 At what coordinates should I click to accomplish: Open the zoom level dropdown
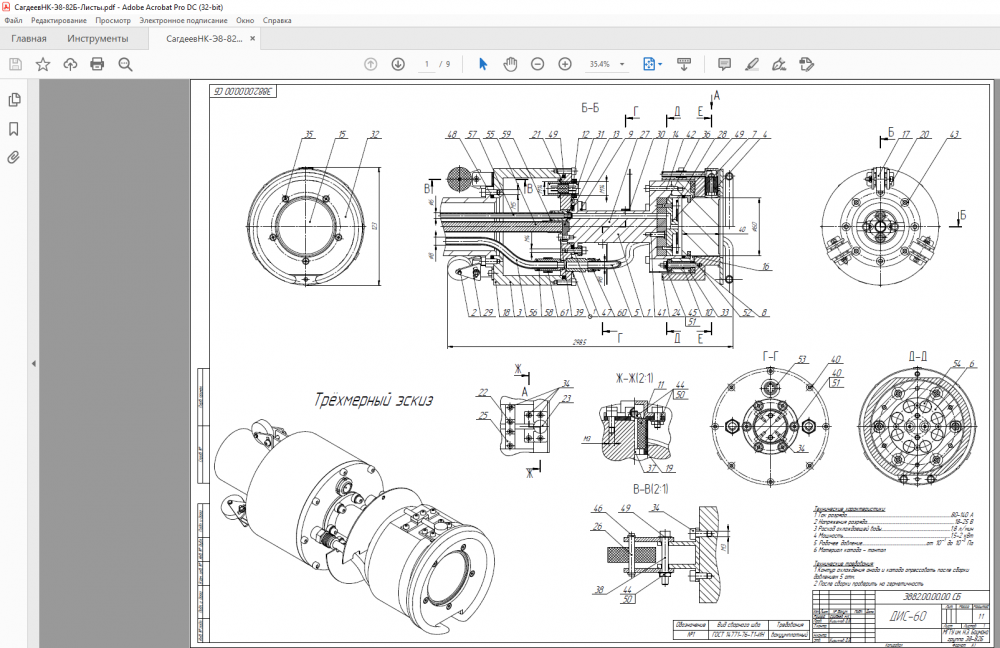coord(623,64)
